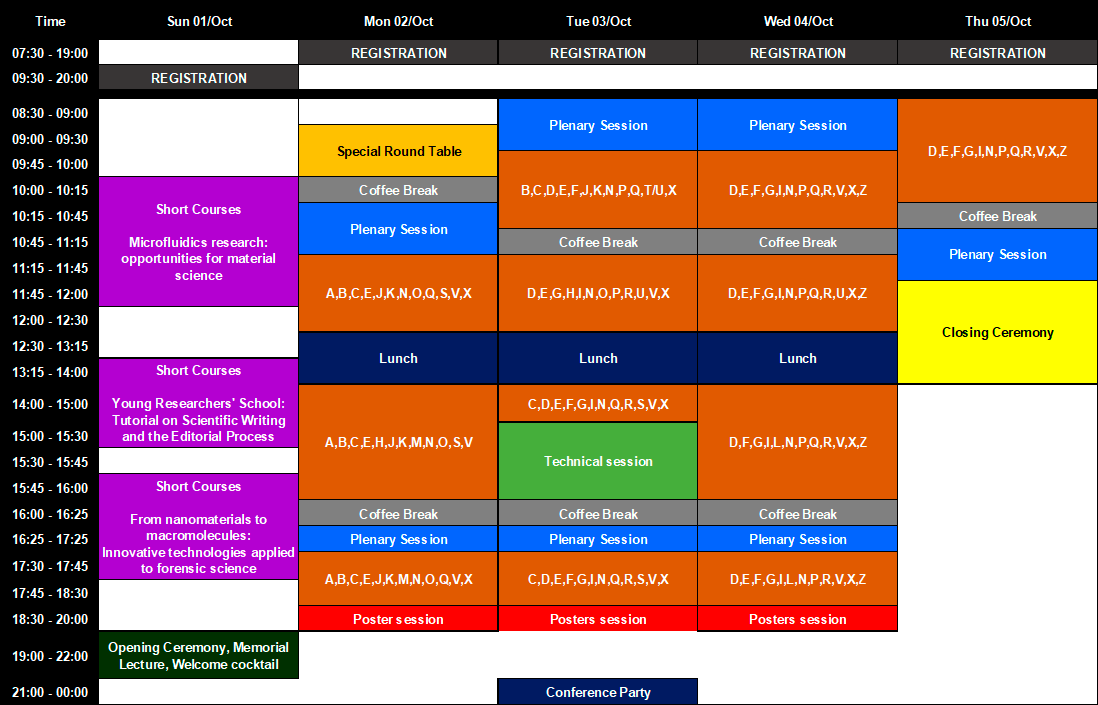Select the green Technical session block
Image resolution: width=1098 pixels, height=705 pixels.
coord(598,461)
